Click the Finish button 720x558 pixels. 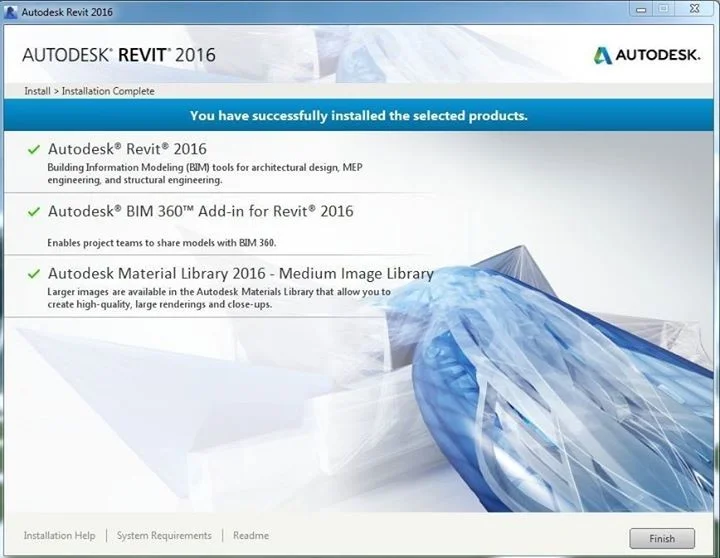click(x=662, y=538)
